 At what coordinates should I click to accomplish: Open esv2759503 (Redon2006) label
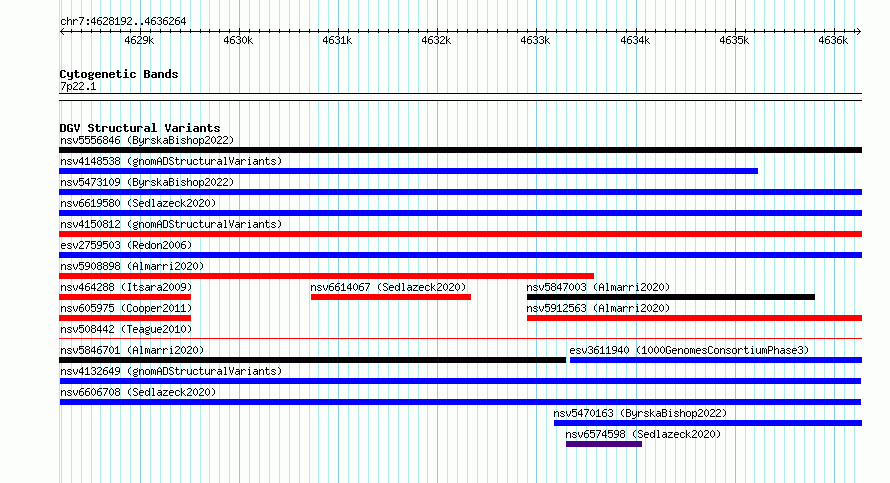[x=126, y=245]
